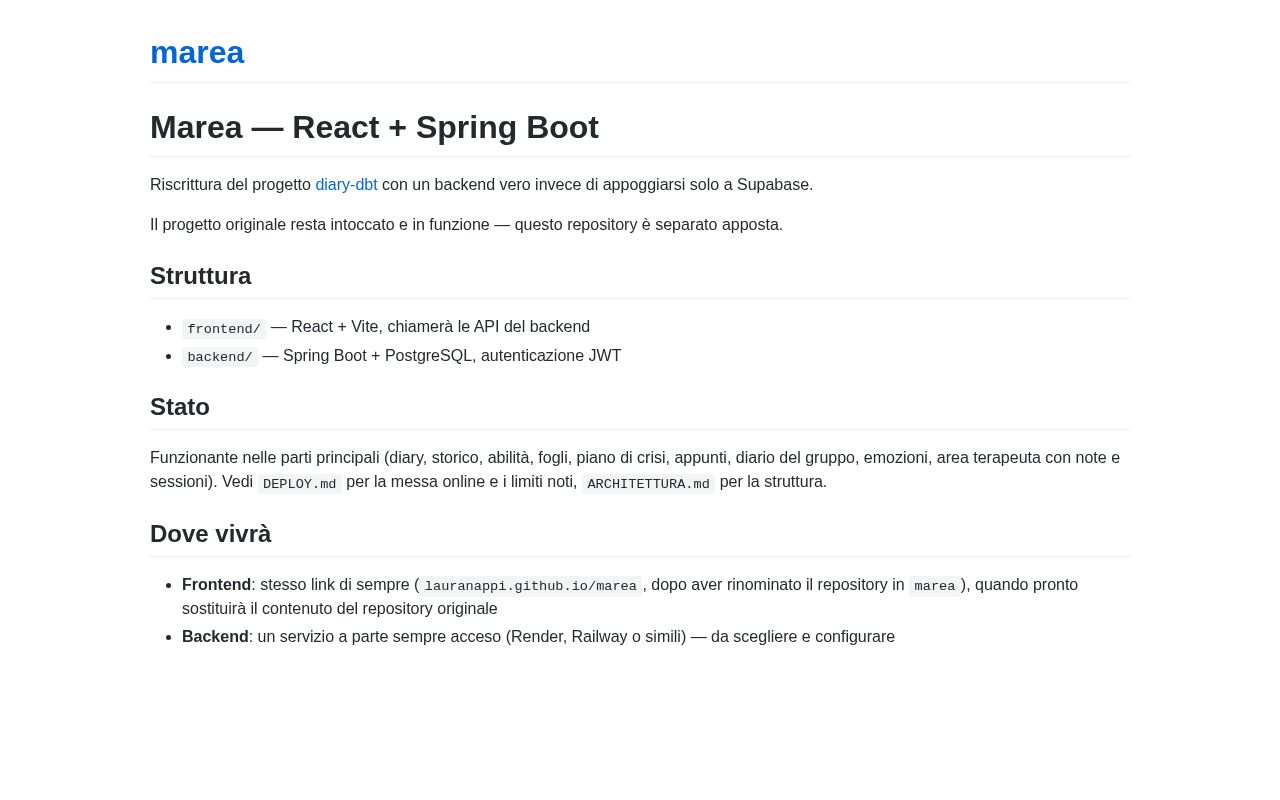Click the text 'Spring Boot + PostgreSQL, autenticazione JWT'
The width and height of the screenshot is (1280, 800).
[x=452, y=356]
